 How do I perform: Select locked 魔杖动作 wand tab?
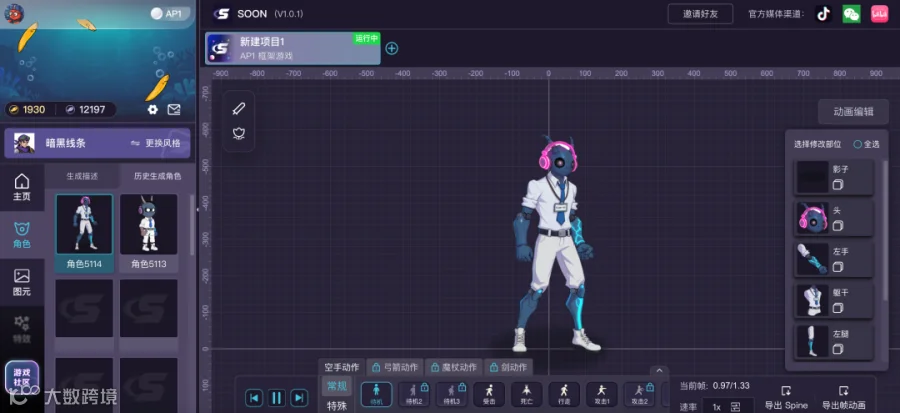(x=453, y=367)
